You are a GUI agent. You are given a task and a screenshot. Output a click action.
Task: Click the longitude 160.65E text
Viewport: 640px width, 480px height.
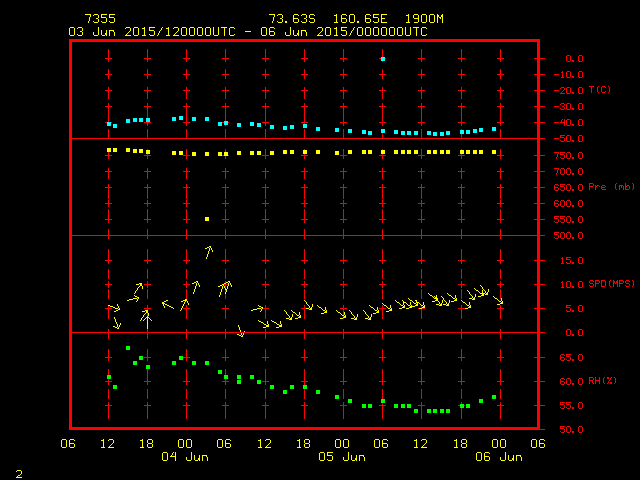coord(354,19)
